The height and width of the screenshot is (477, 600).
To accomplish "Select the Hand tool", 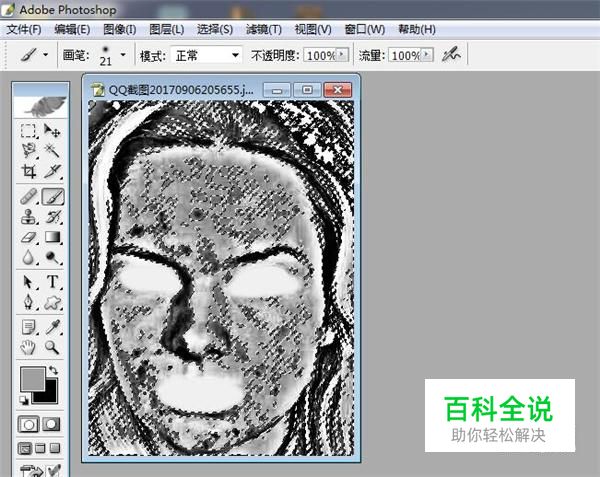I will point(28,347).
